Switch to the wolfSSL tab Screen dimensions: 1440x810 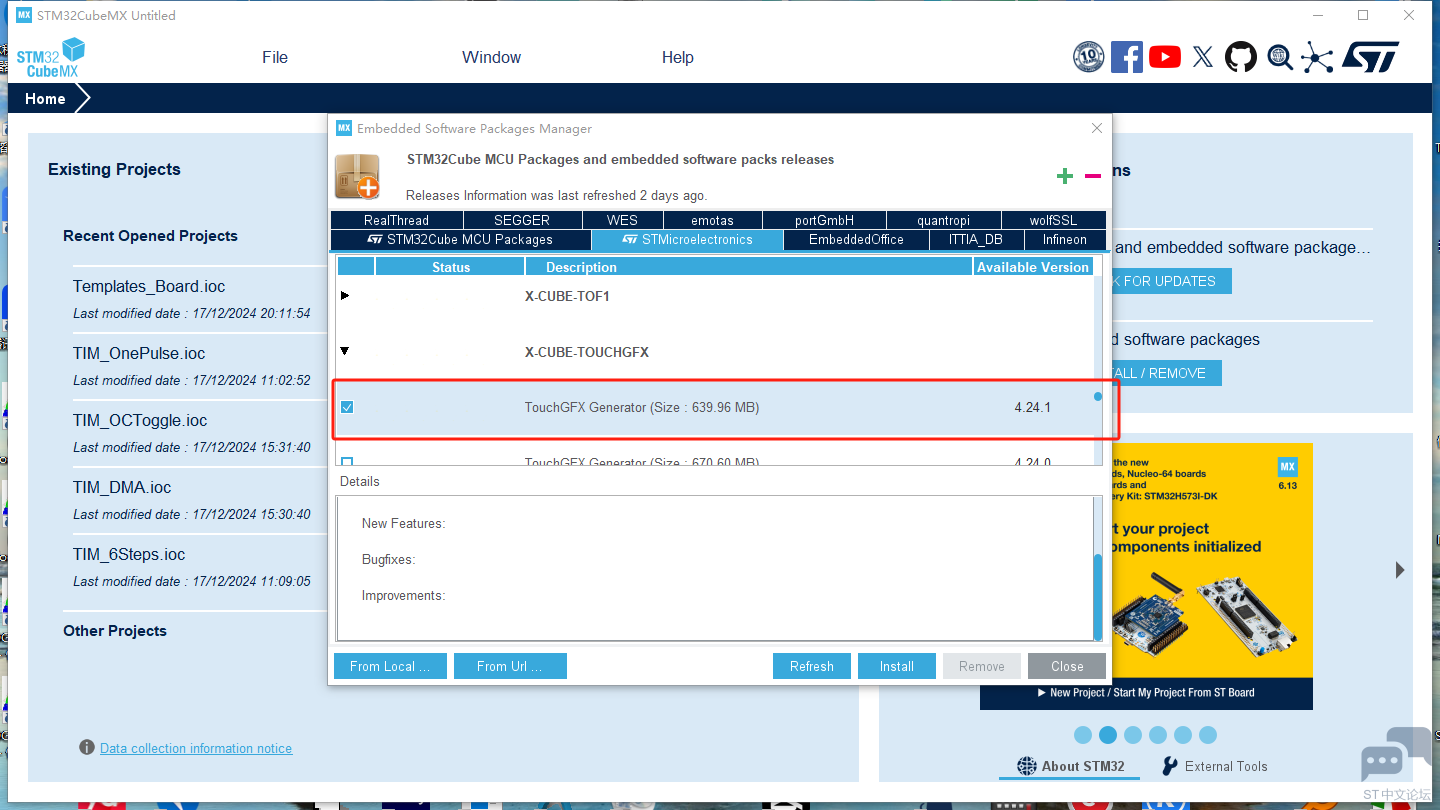click(x=1054, y=220)
